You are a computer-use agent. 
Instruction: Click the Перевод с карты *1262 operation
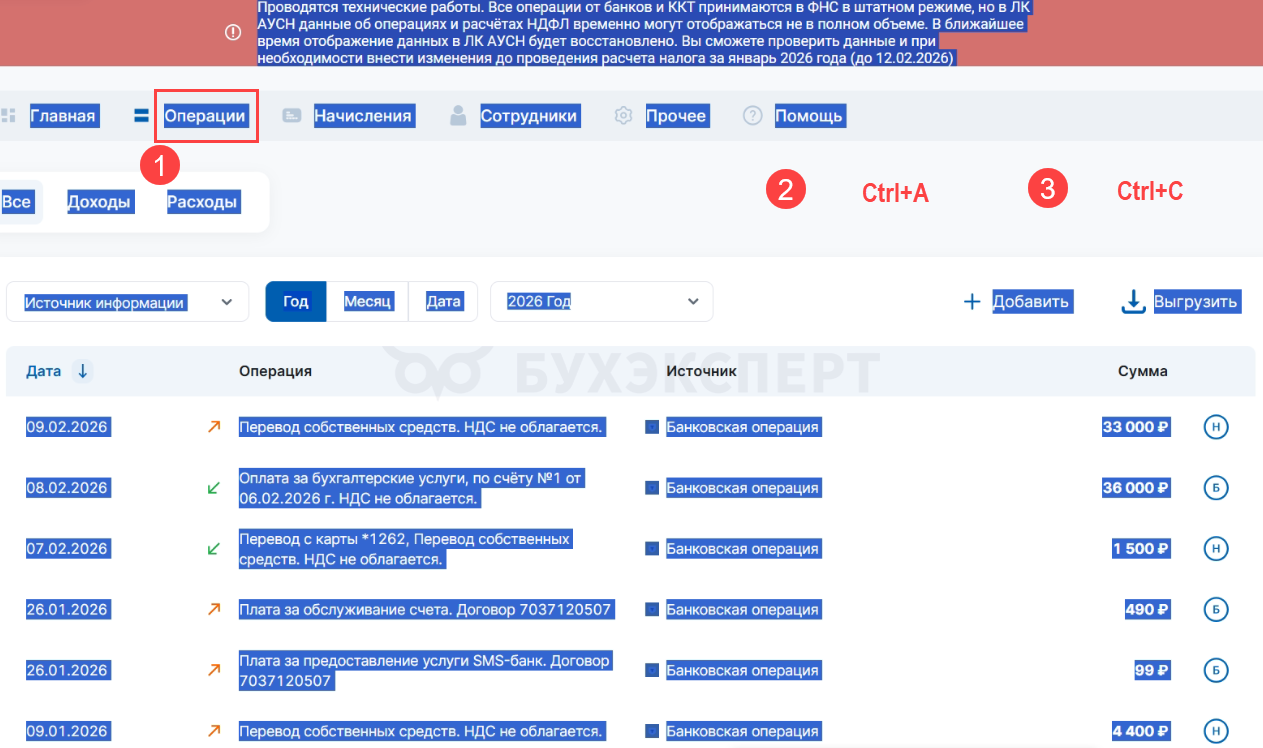click(405, 549)
